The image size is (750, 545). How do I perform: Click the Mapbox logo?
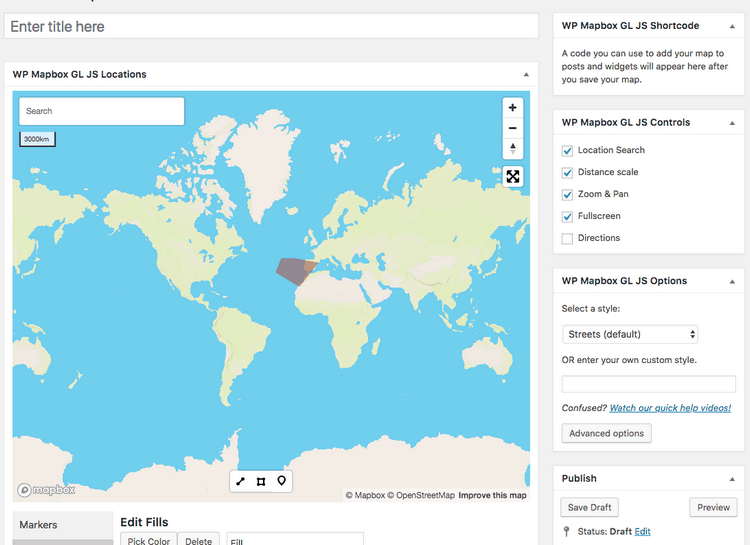point(47,490)
